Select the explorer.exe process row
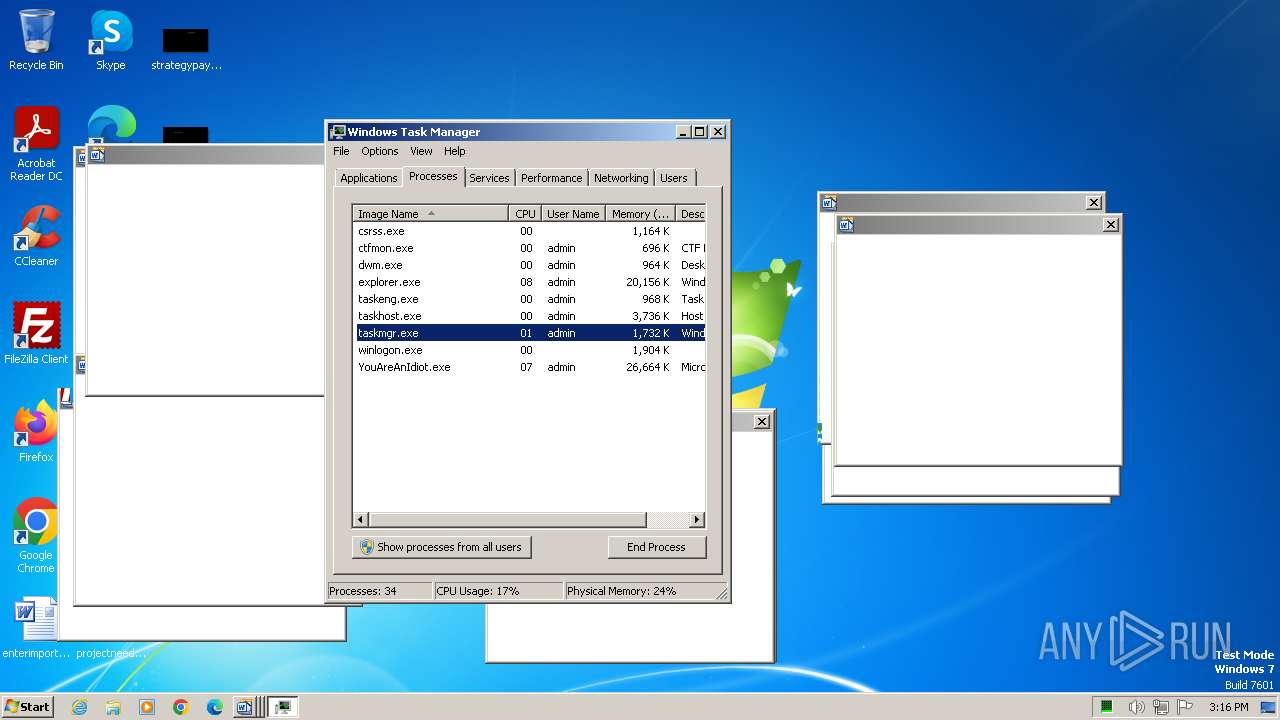Screen dimensions: 1280x720 click(529, 282)
